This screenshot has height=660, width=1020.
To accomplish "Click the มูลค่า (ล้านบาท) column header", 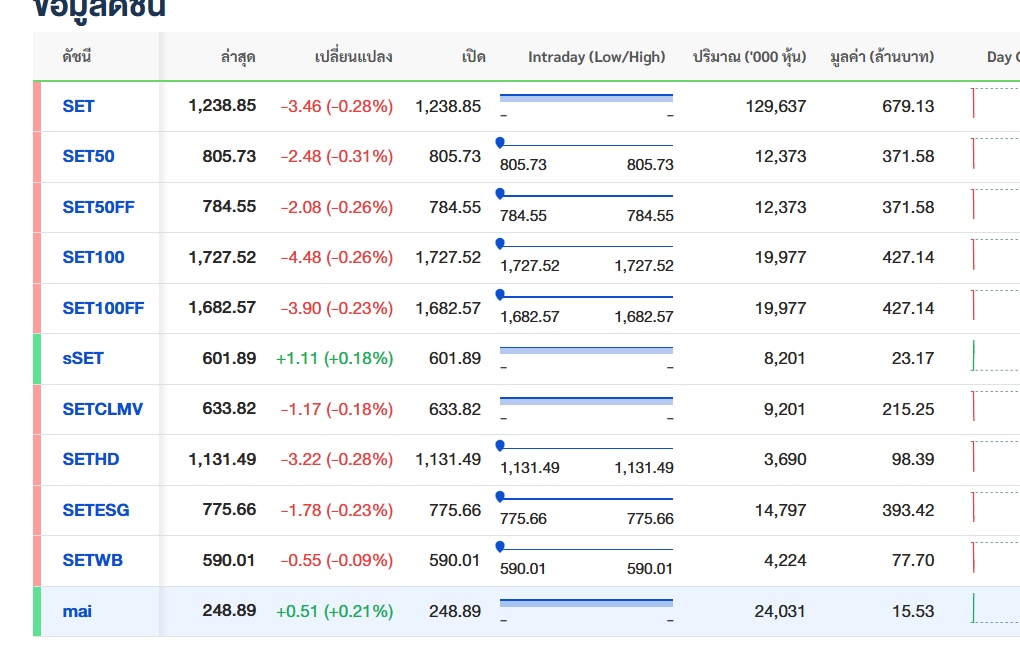I will pos(882,57).
